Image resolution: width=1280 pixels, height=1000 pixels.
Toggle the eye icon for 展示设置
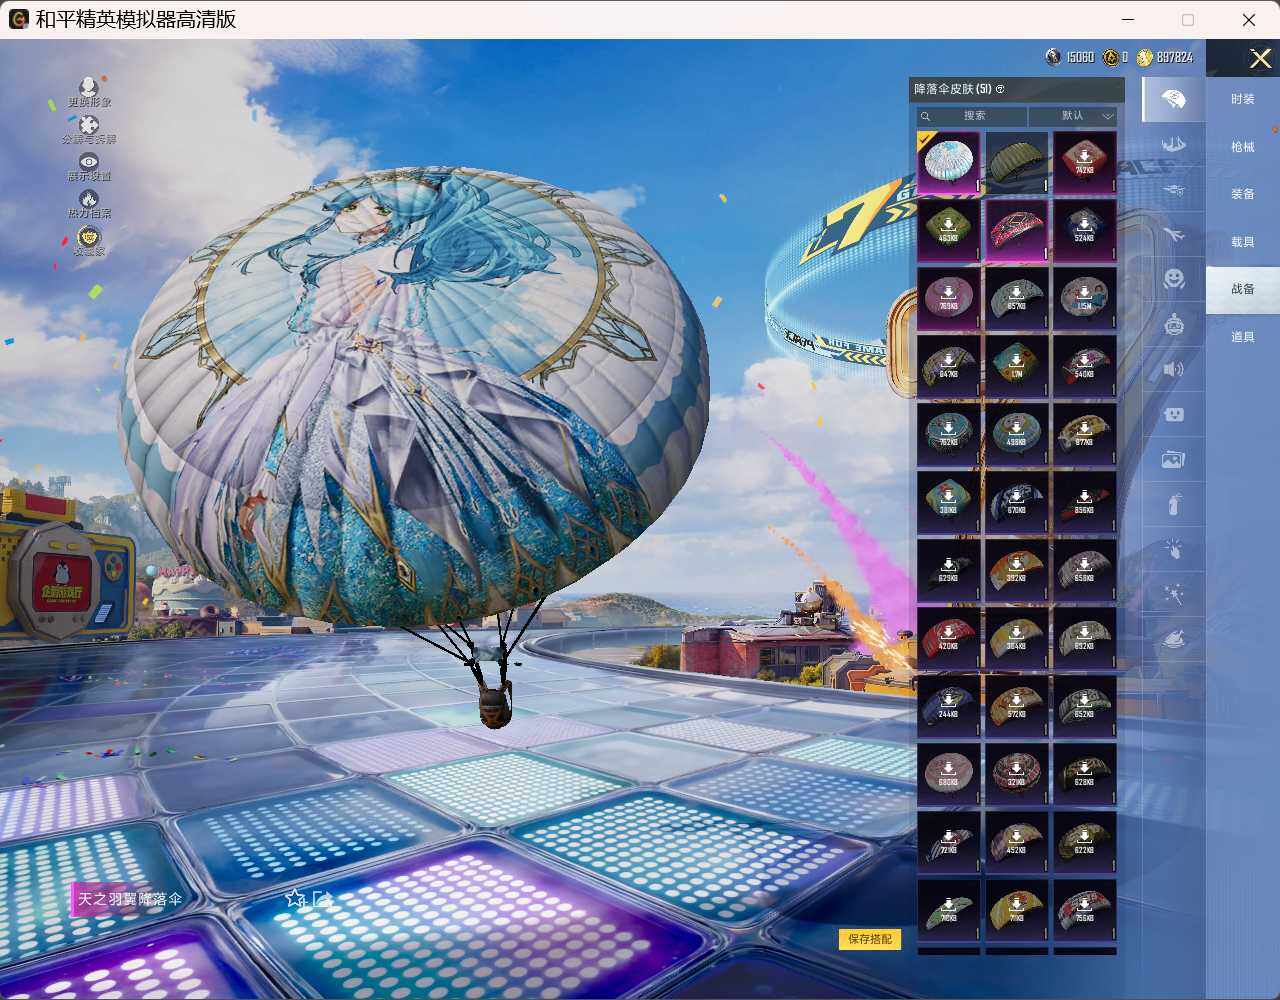click(89, 162)
